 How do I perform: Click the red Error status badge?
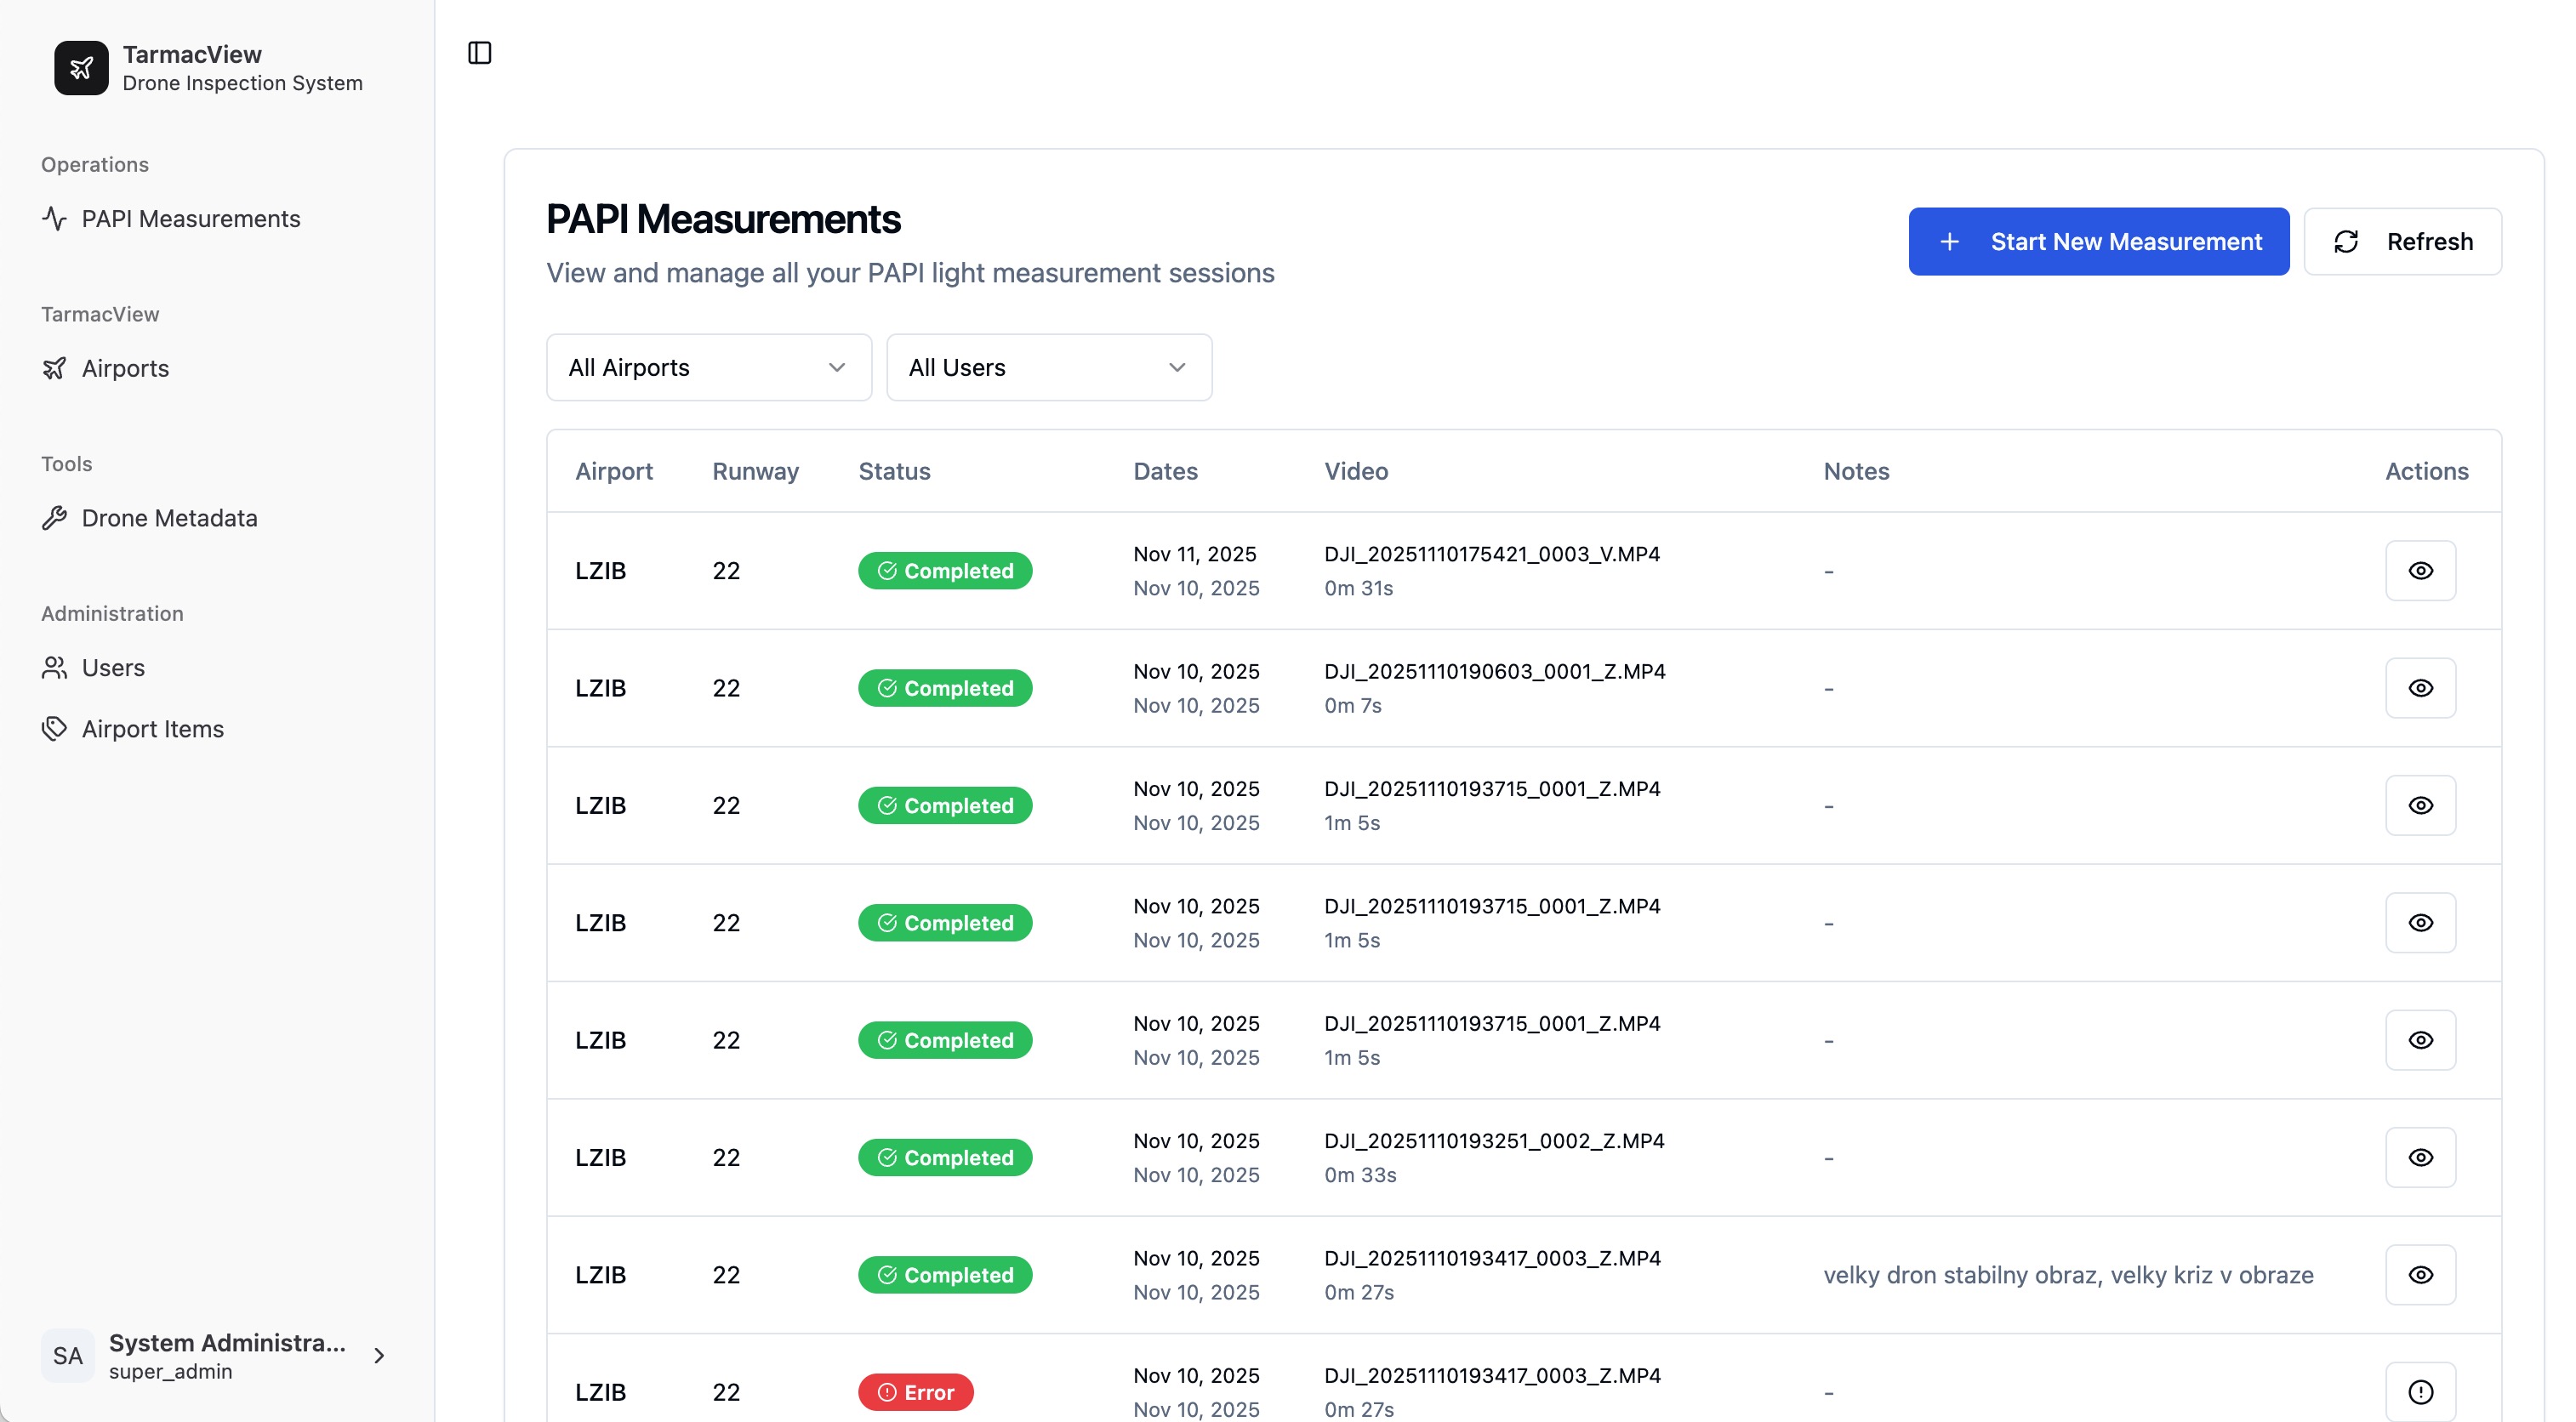point(915,1391)
